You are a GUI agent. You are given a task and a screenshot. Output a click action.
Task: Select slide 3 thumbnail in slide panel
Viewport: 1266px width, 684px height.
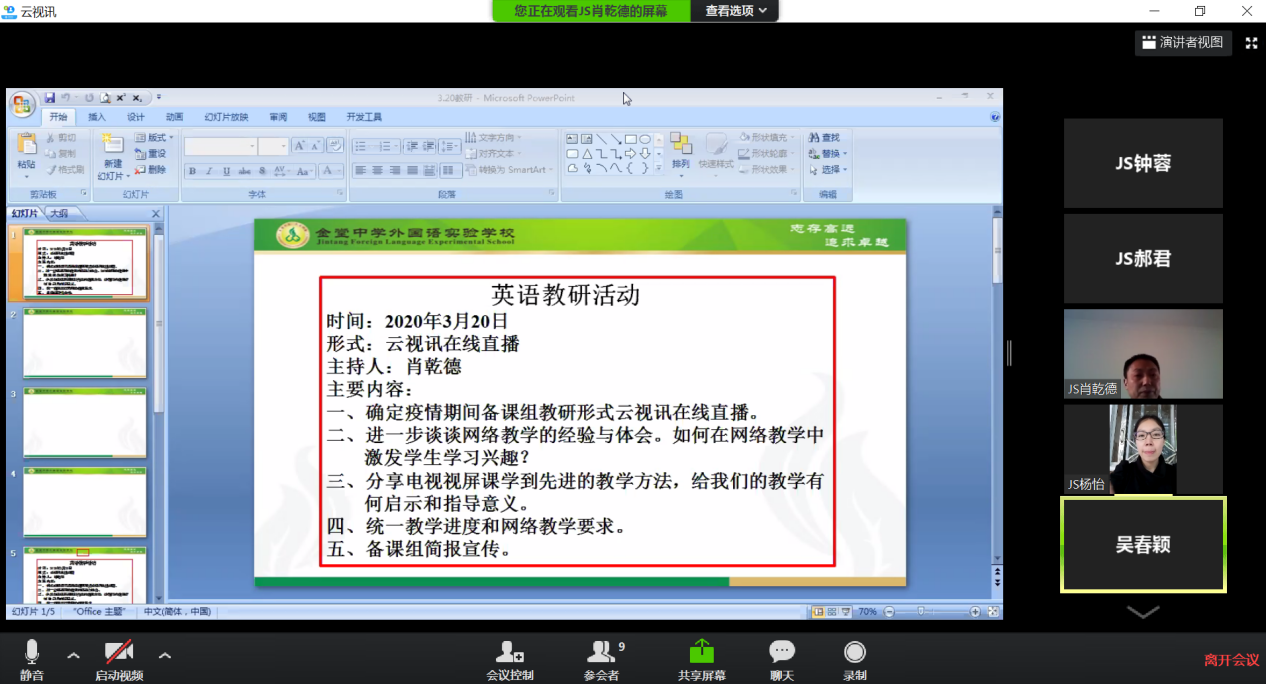pos(85,423)
